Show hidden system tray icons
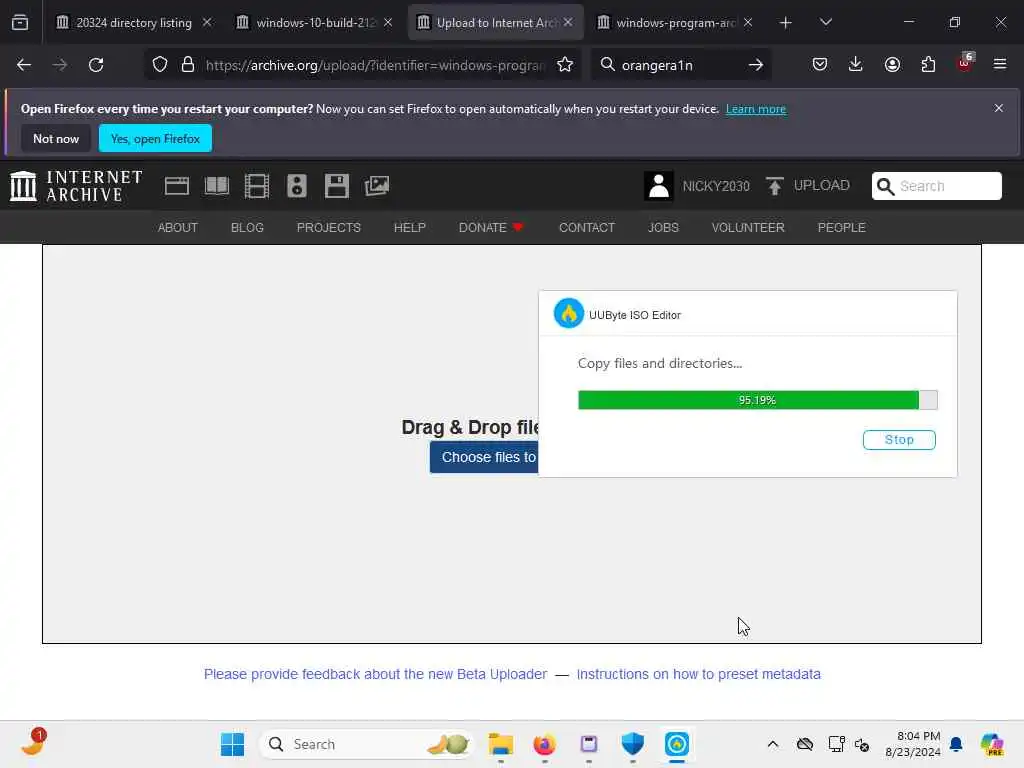The height and width of the screenshot is (768, 1024). click(x=773, y=744)
